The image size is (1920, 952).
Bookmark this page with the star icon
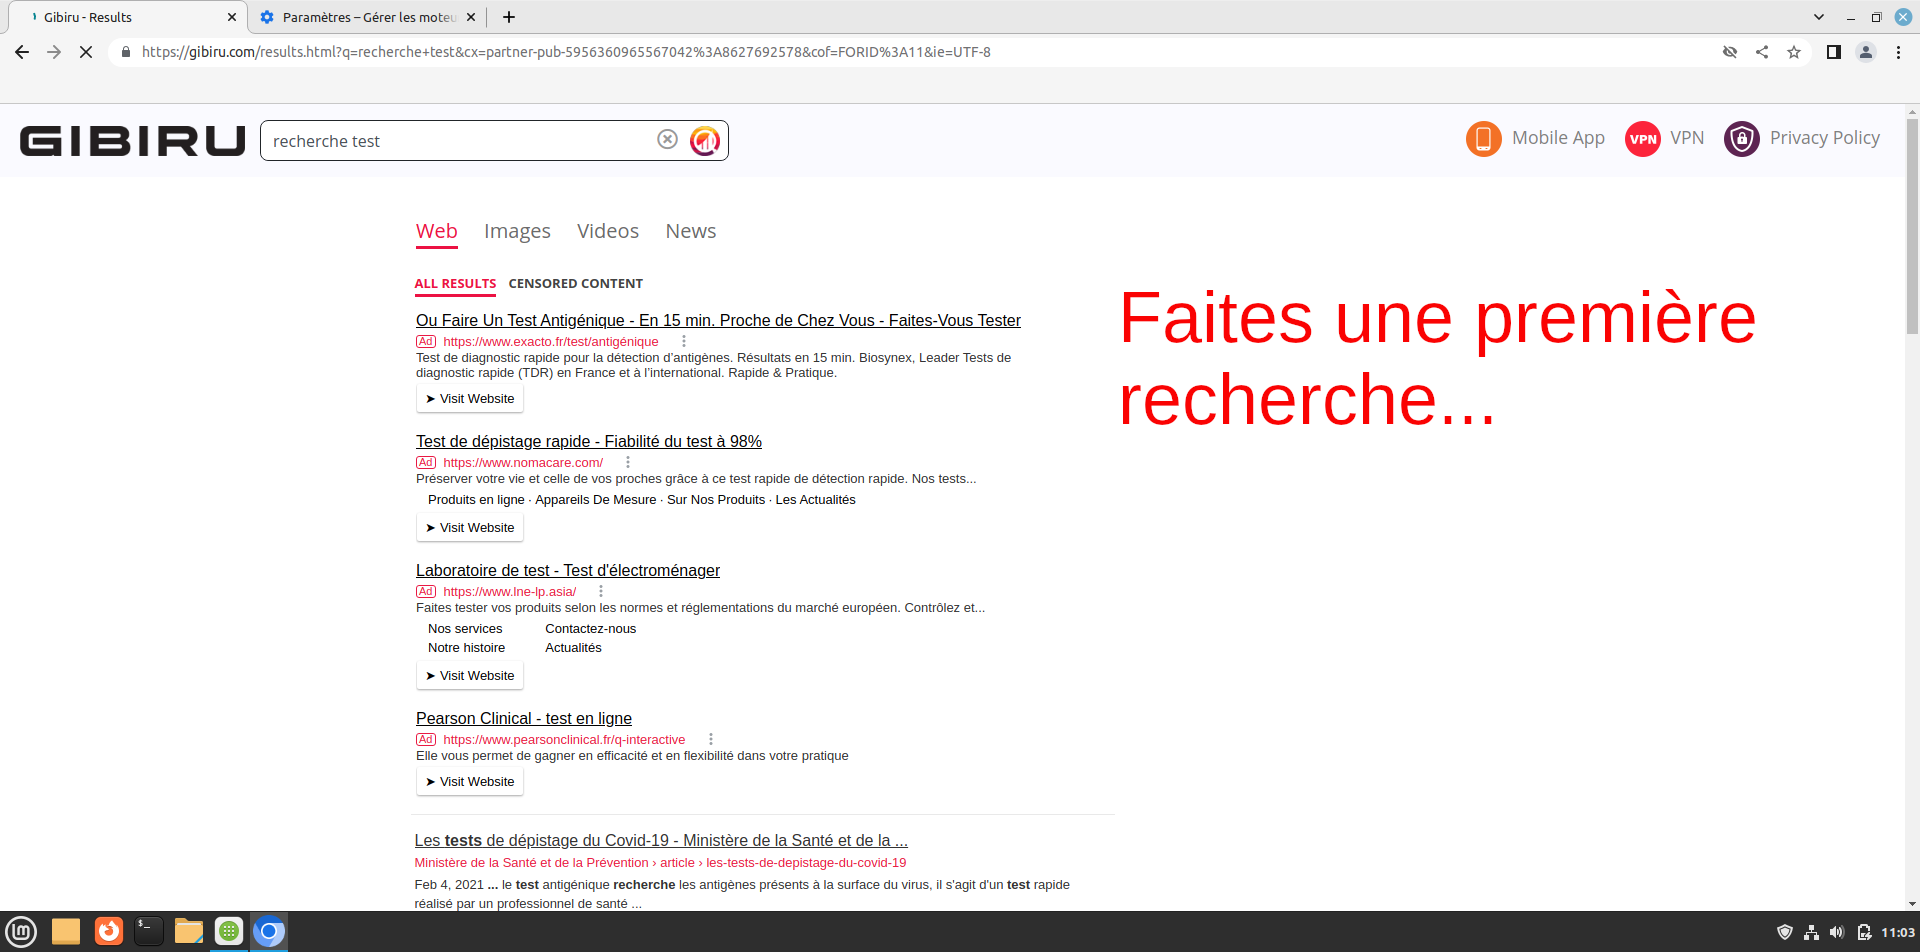pos(1794,52)
